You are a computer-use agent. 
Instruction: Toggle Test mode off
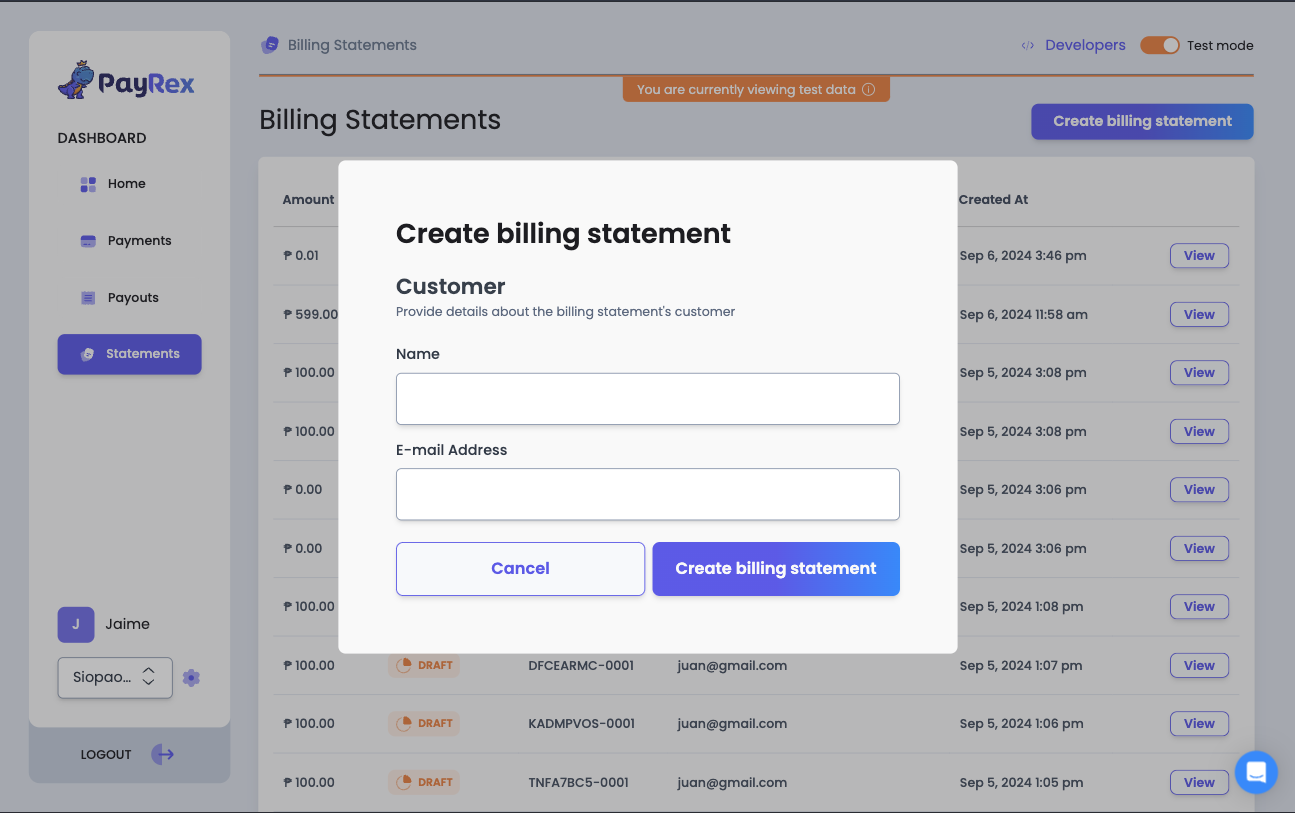point(1160,45)
